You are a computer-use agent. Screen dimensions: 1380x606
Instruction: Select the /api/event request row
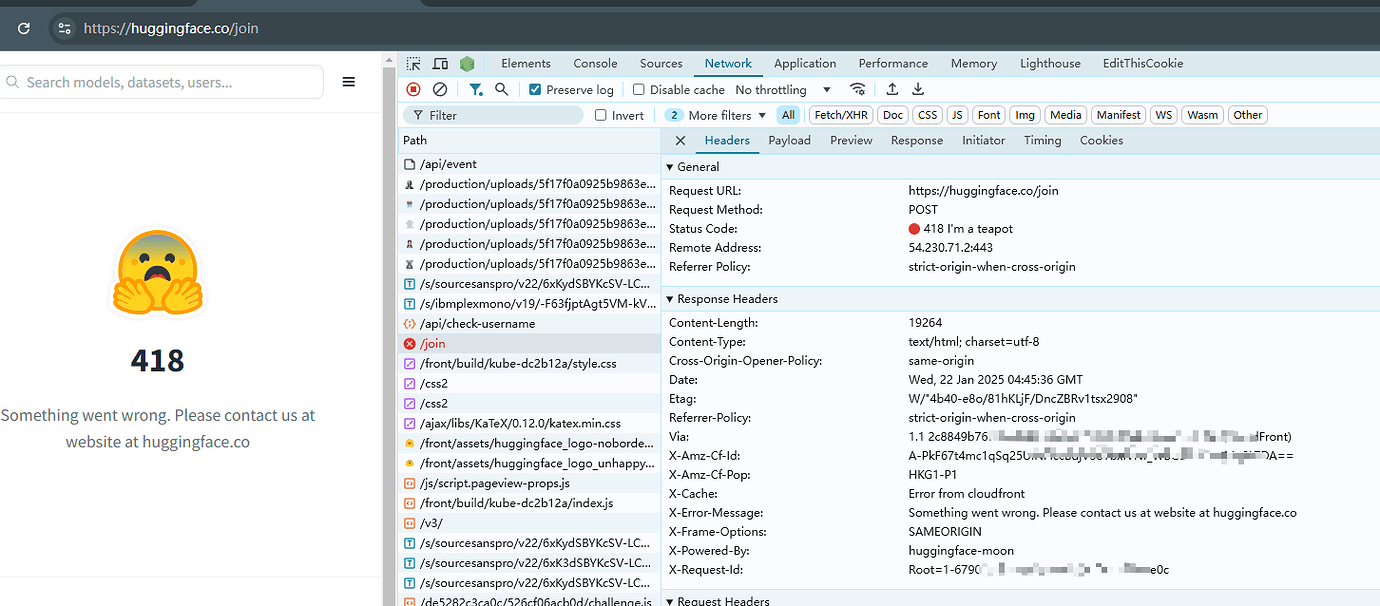pos(530,164)
